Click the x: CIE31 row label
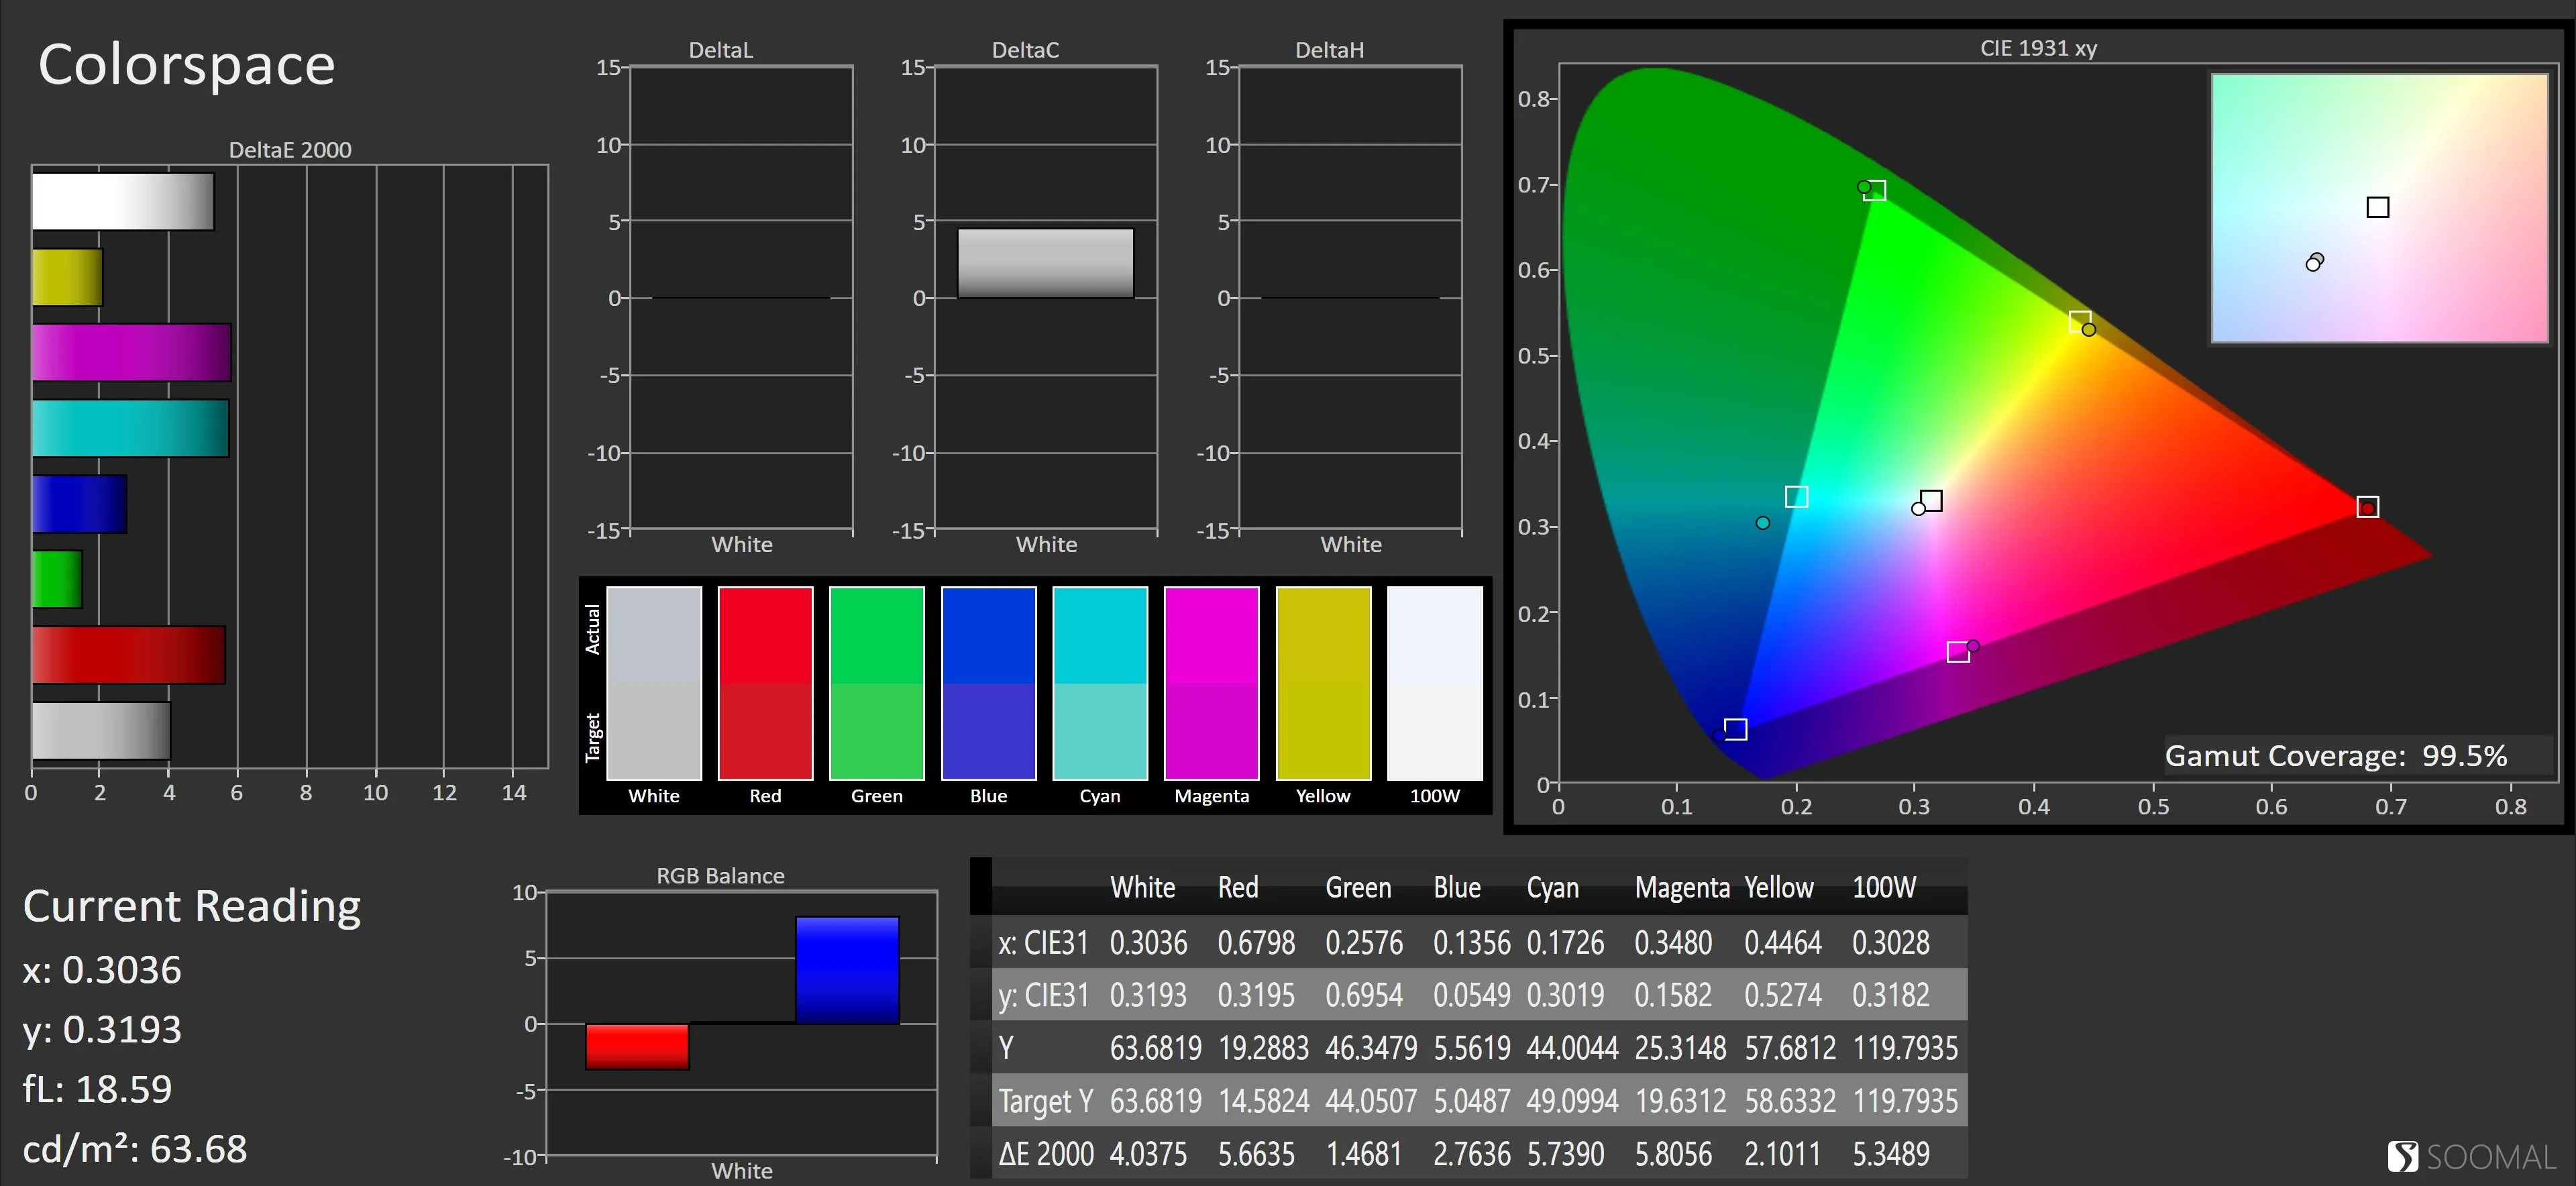Viewport: 2576px width, 1186px height. click(1043, 942)
